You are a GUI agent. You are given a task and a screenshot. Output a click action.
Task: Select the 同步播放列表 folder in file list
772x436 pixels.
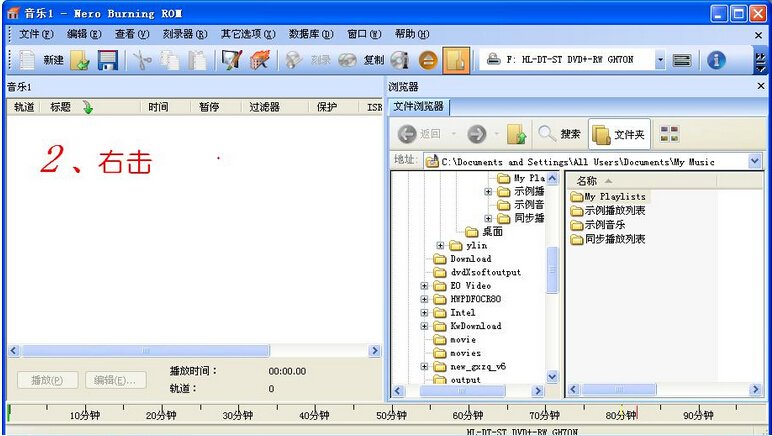[x=608, y=239]
